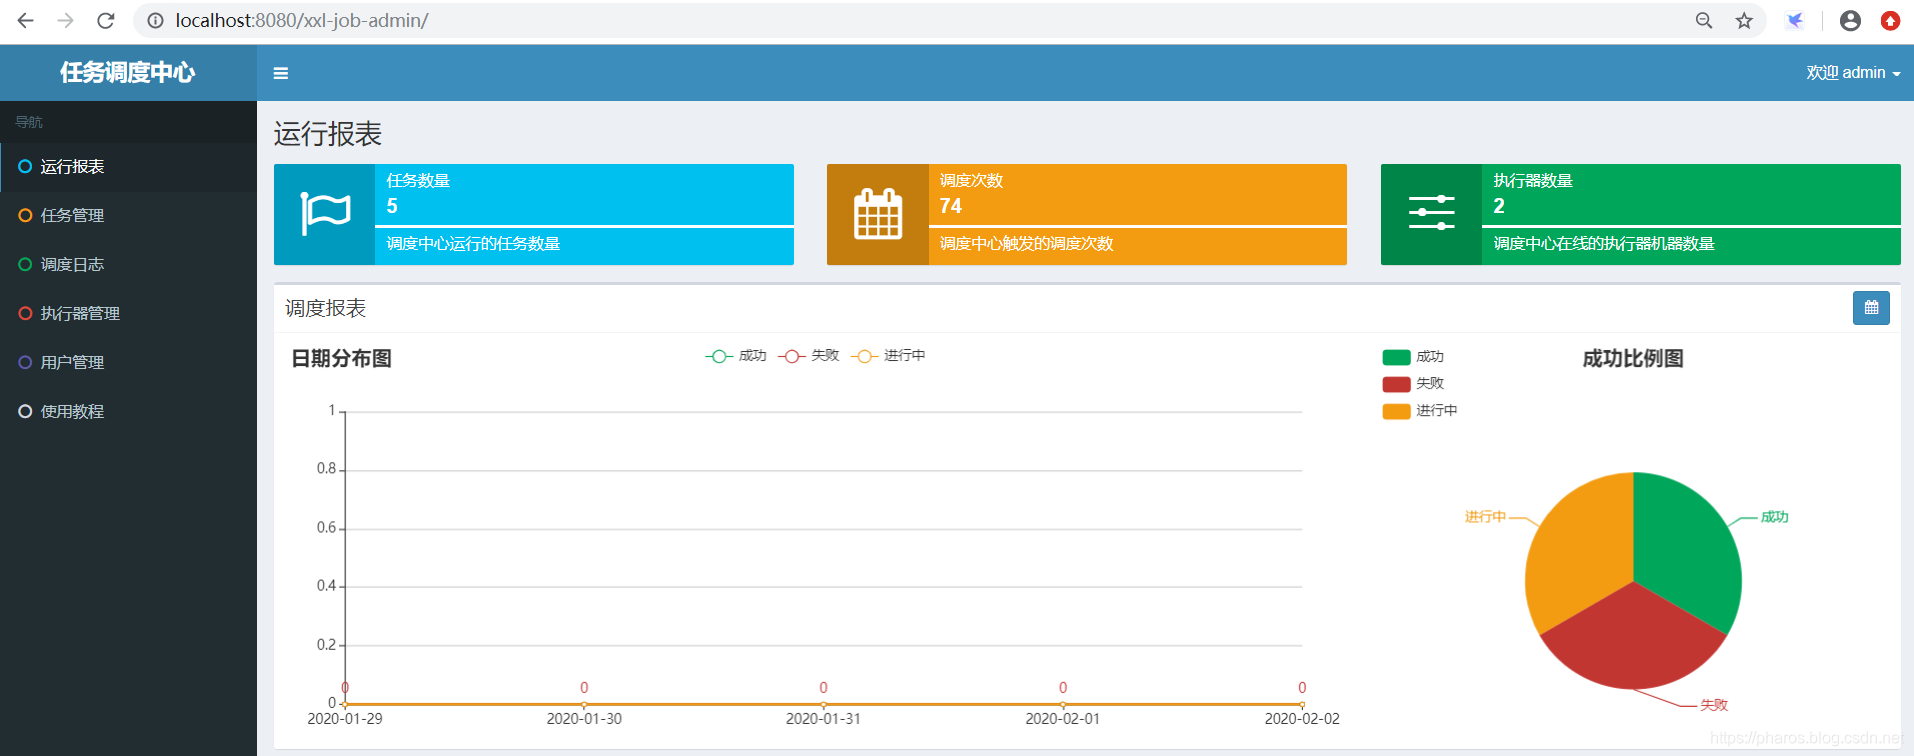Click the text 调度中心触发的调度次数

(x=1026, y=244)
